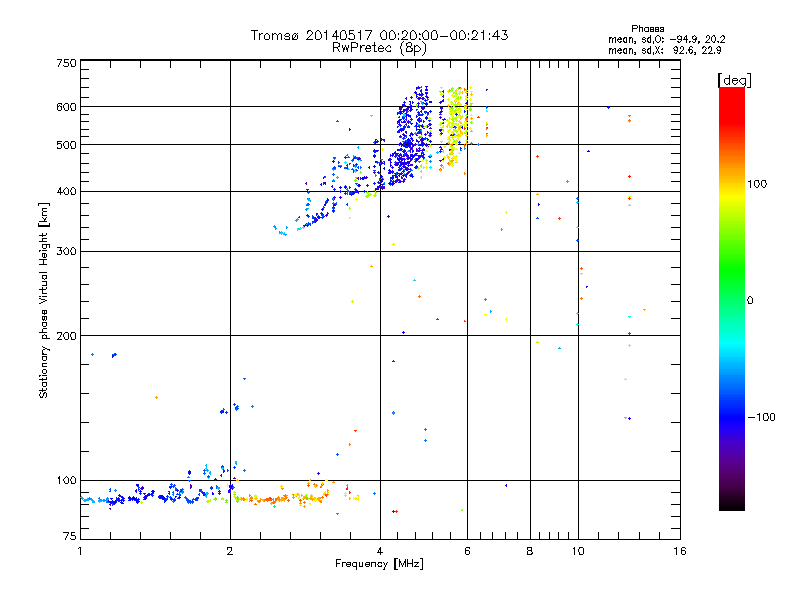800x600 pixels.
Task: Click the "75" height axis label
Action: pos(70,536)
